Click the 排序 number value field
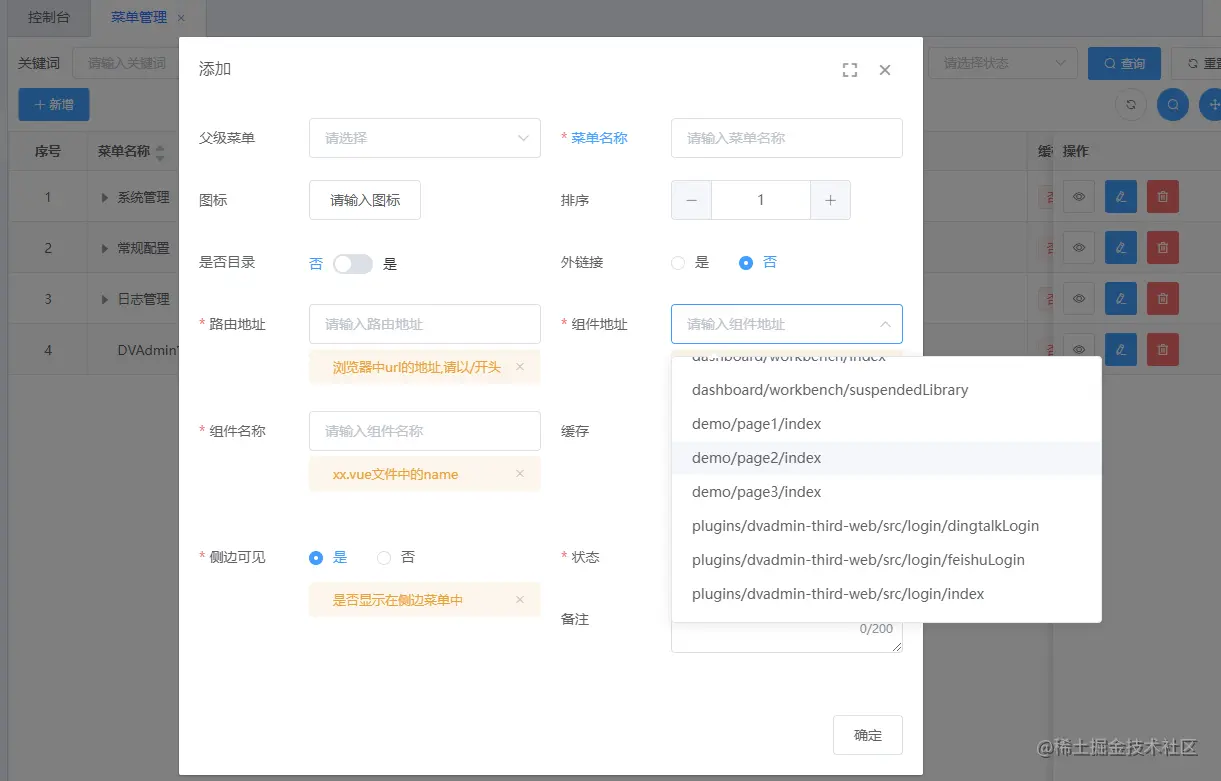1221x781 pixels. pyautogui.click(x=761, y=200)
